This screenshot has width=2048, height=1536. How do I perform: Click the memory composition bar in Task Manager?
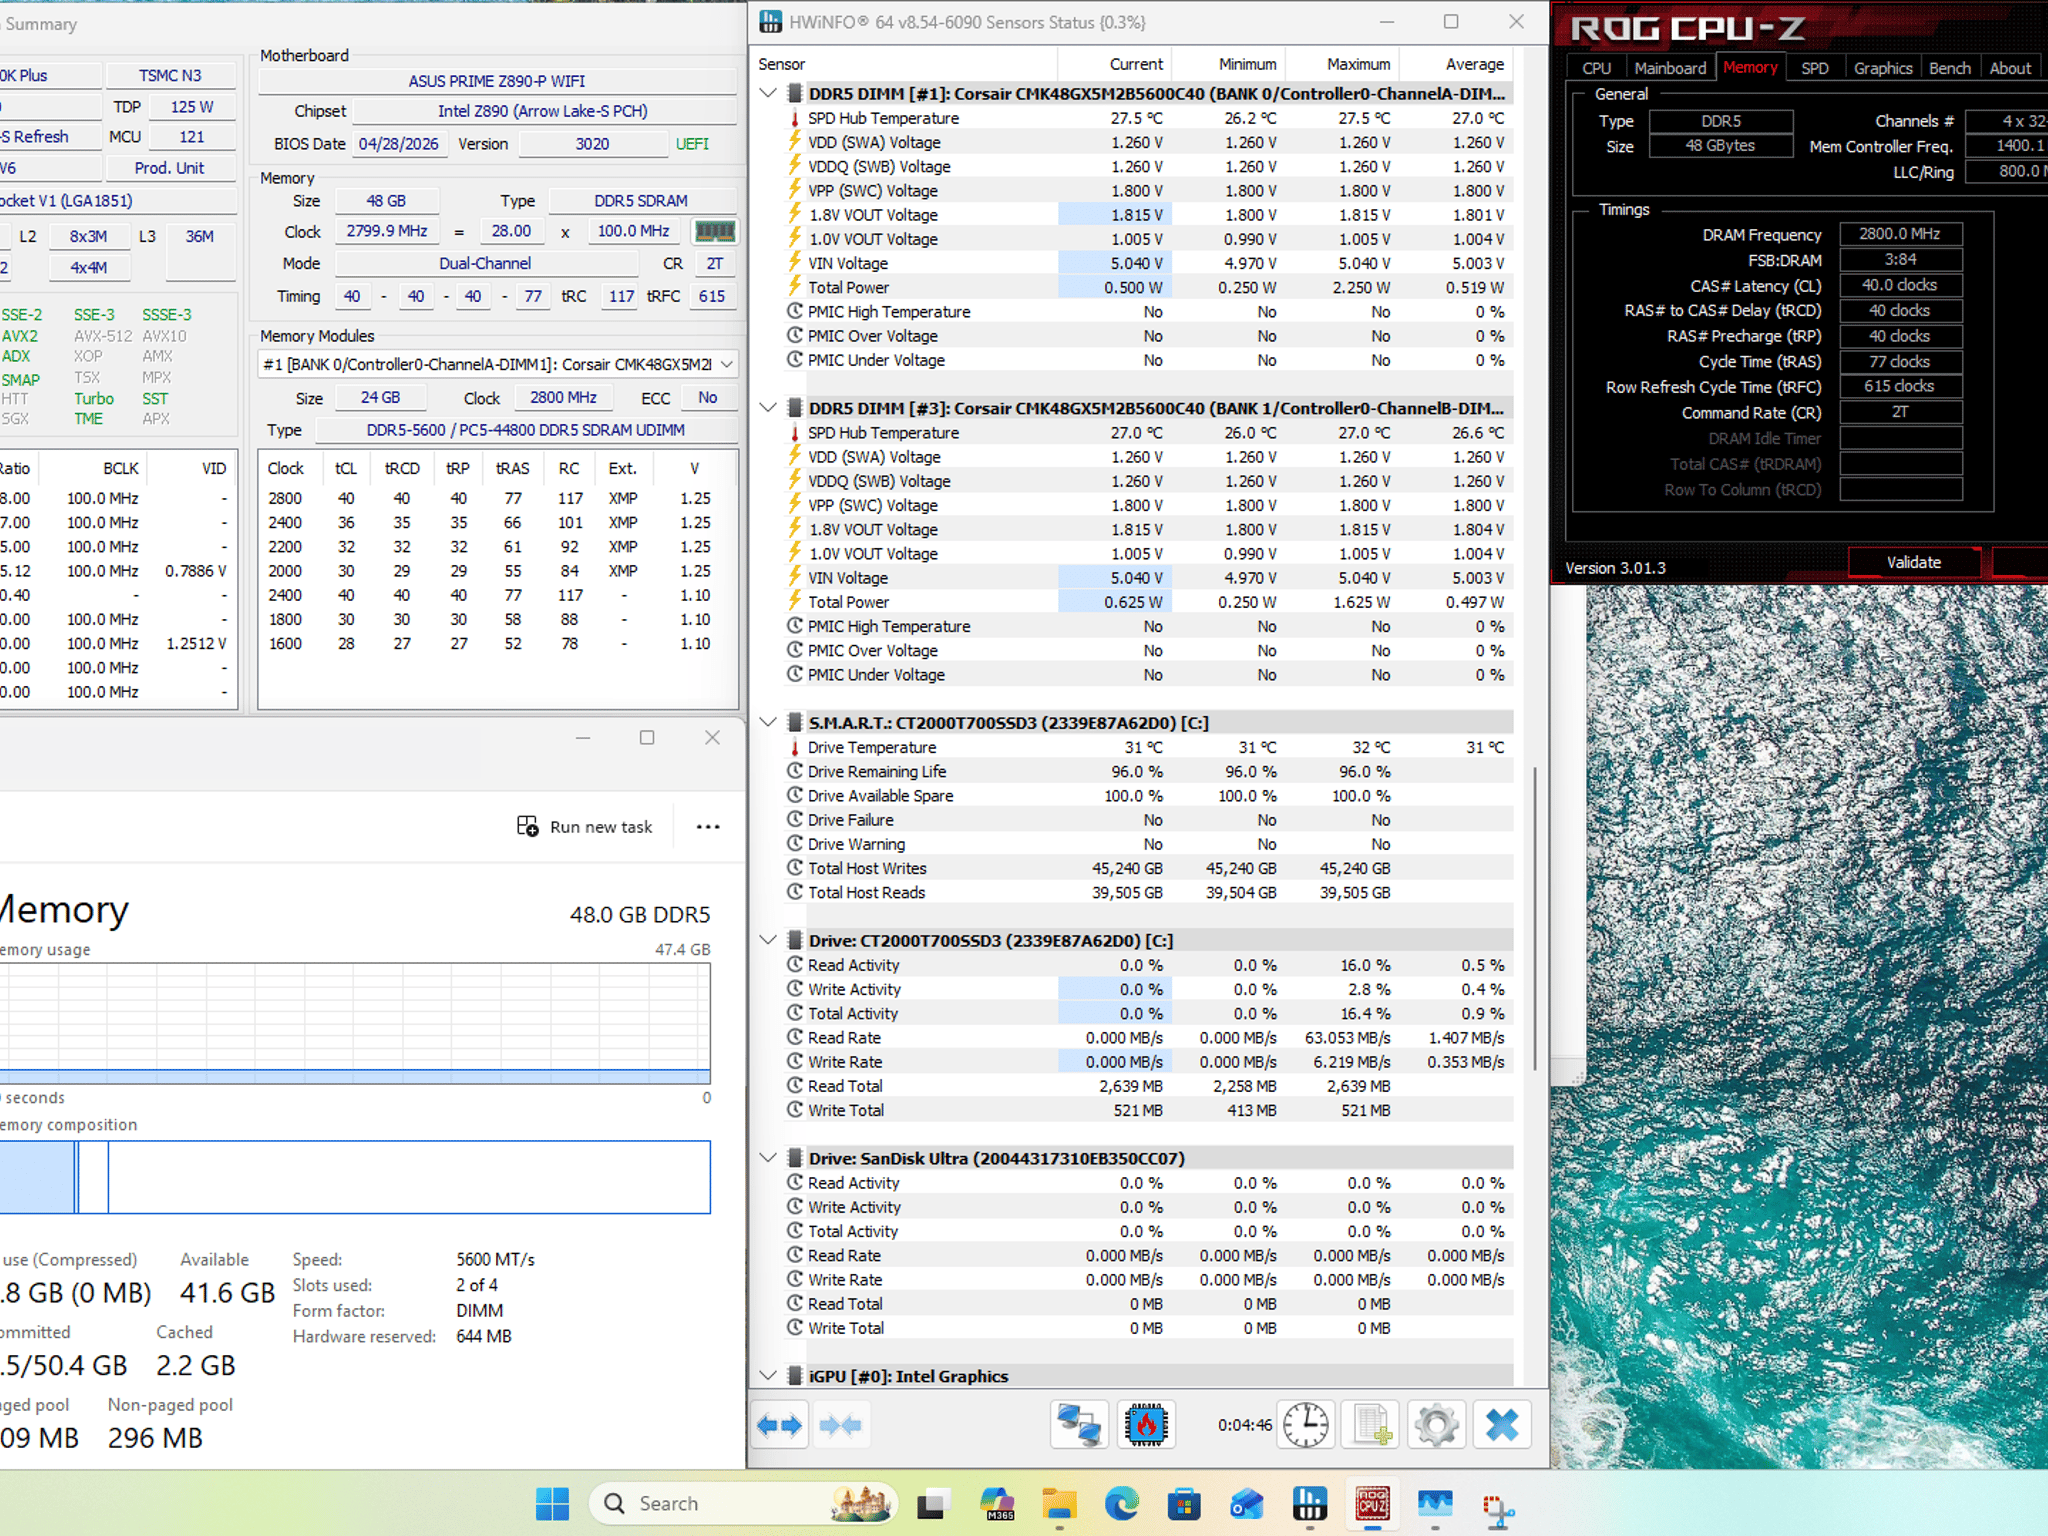coord(355,1177)
